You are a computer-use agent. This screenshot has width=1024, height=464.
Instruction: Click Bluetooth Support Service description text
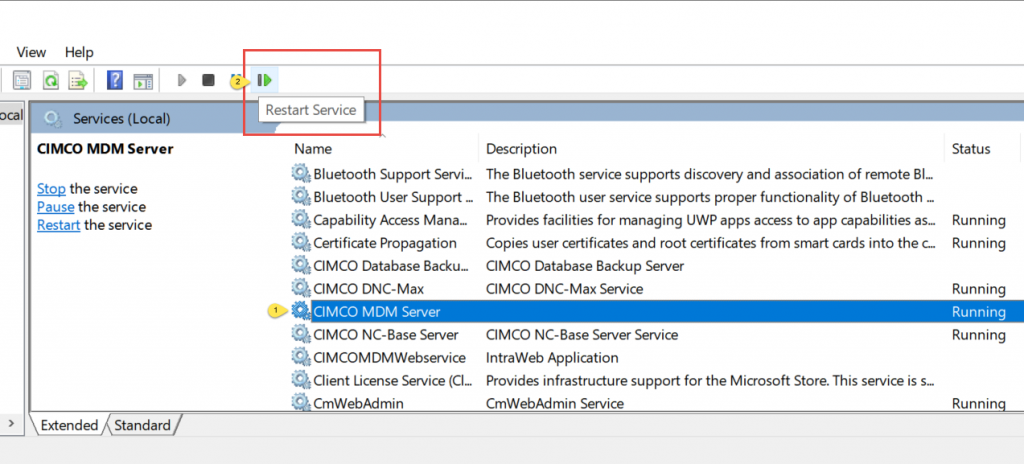click(x=711, y=174)
